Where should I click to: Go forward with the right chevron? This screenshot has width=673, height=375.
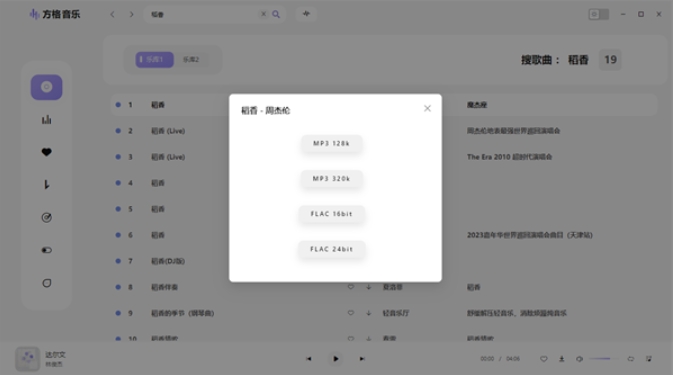click(131, 14)
